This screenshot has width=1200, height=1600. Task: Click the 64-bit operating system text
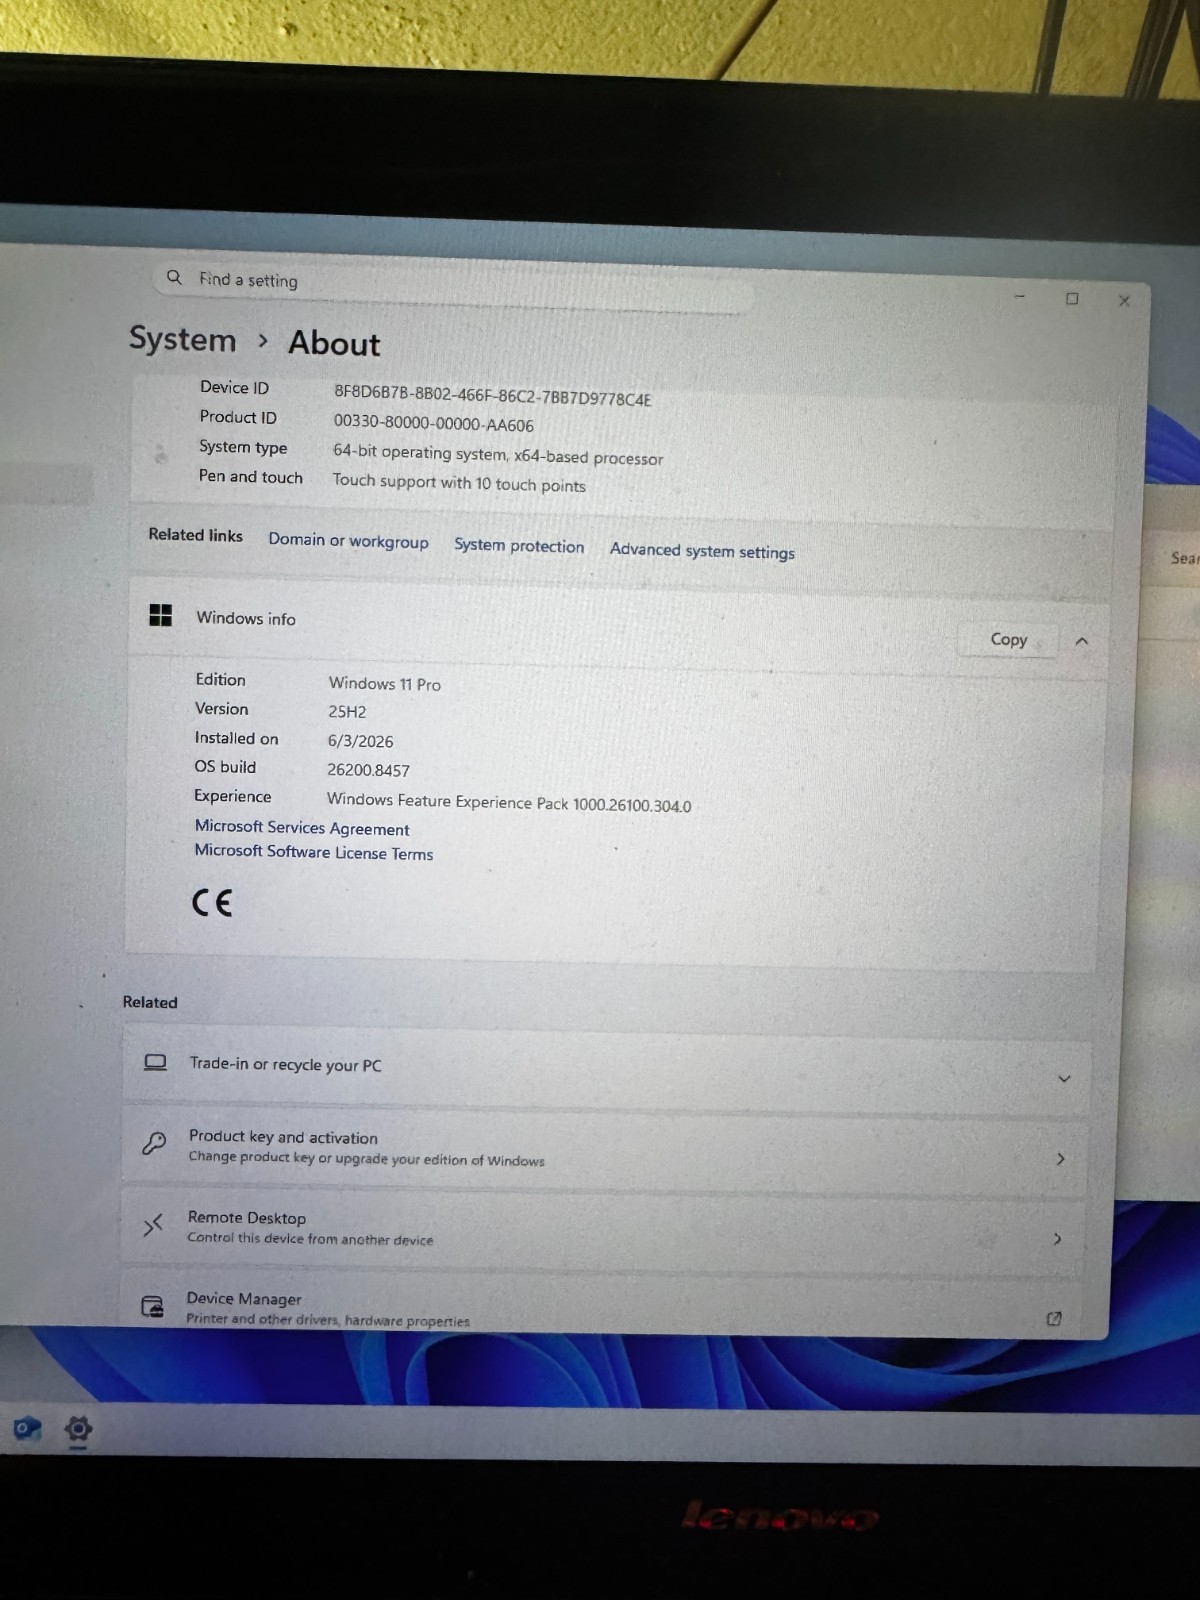[498, 455]
